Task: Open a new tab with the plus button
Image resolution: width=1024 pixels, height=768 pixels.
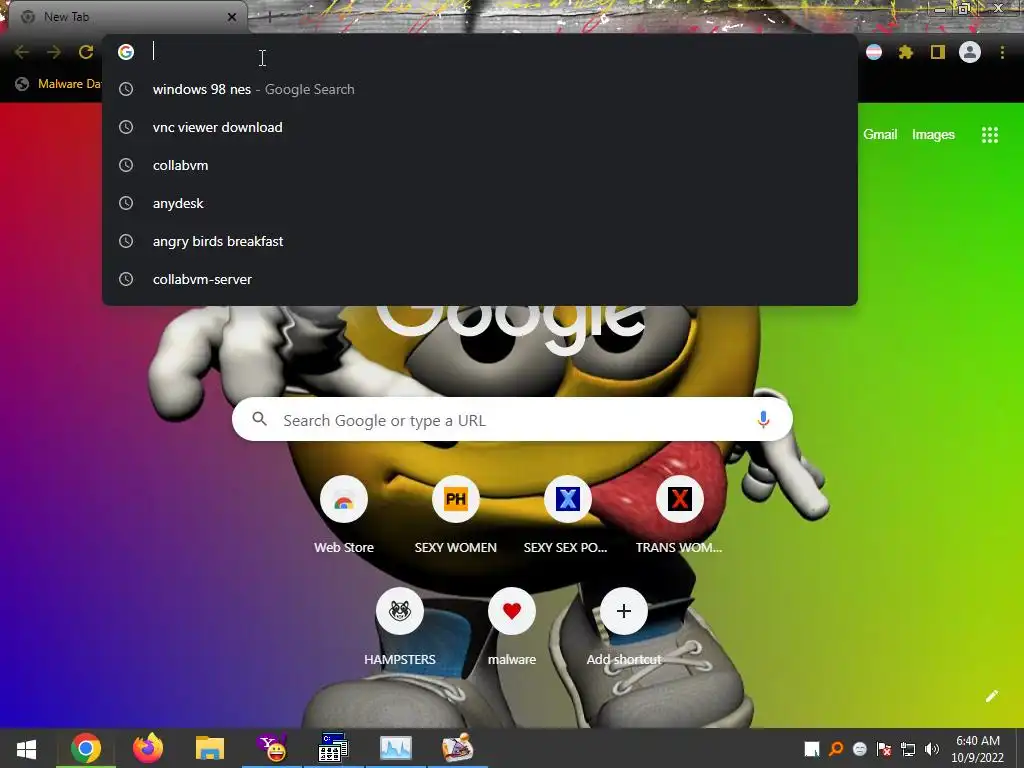Action: pos(269,17)
